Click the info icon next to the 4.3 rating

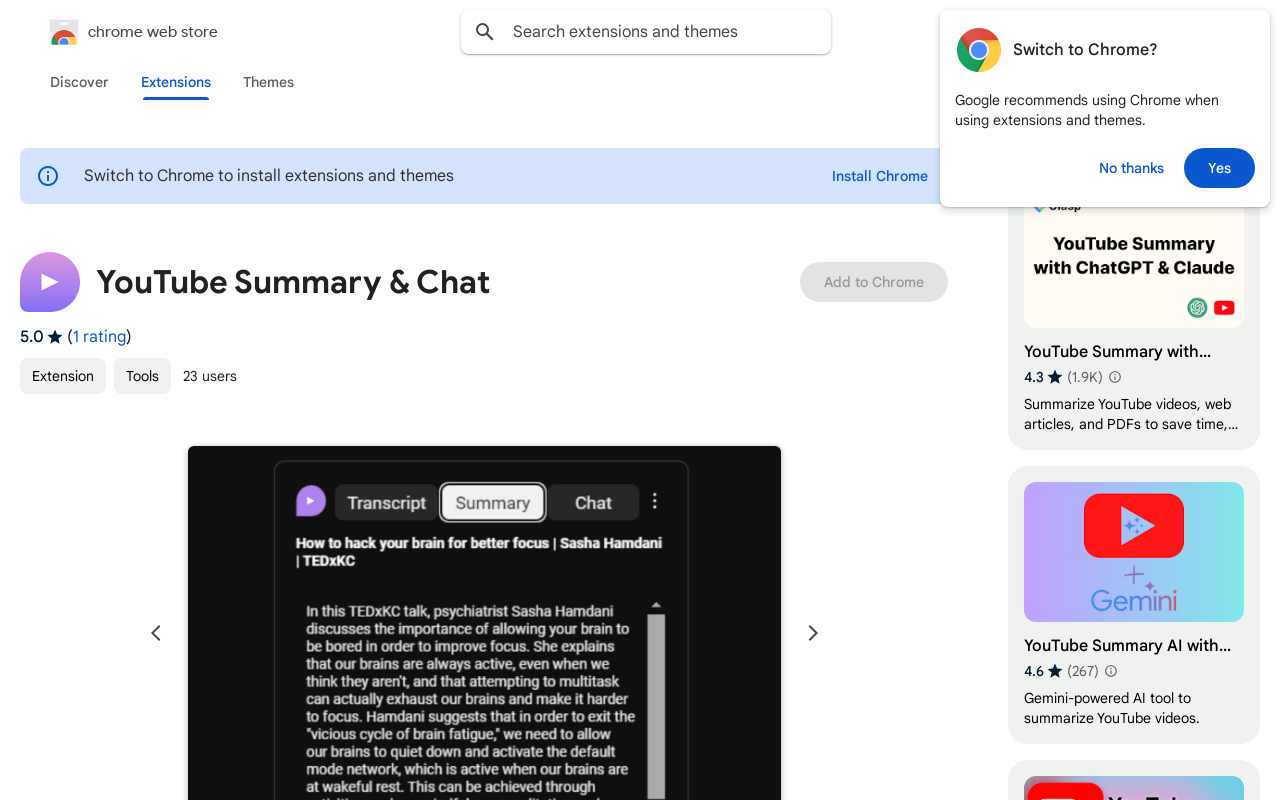point(1115,377)
